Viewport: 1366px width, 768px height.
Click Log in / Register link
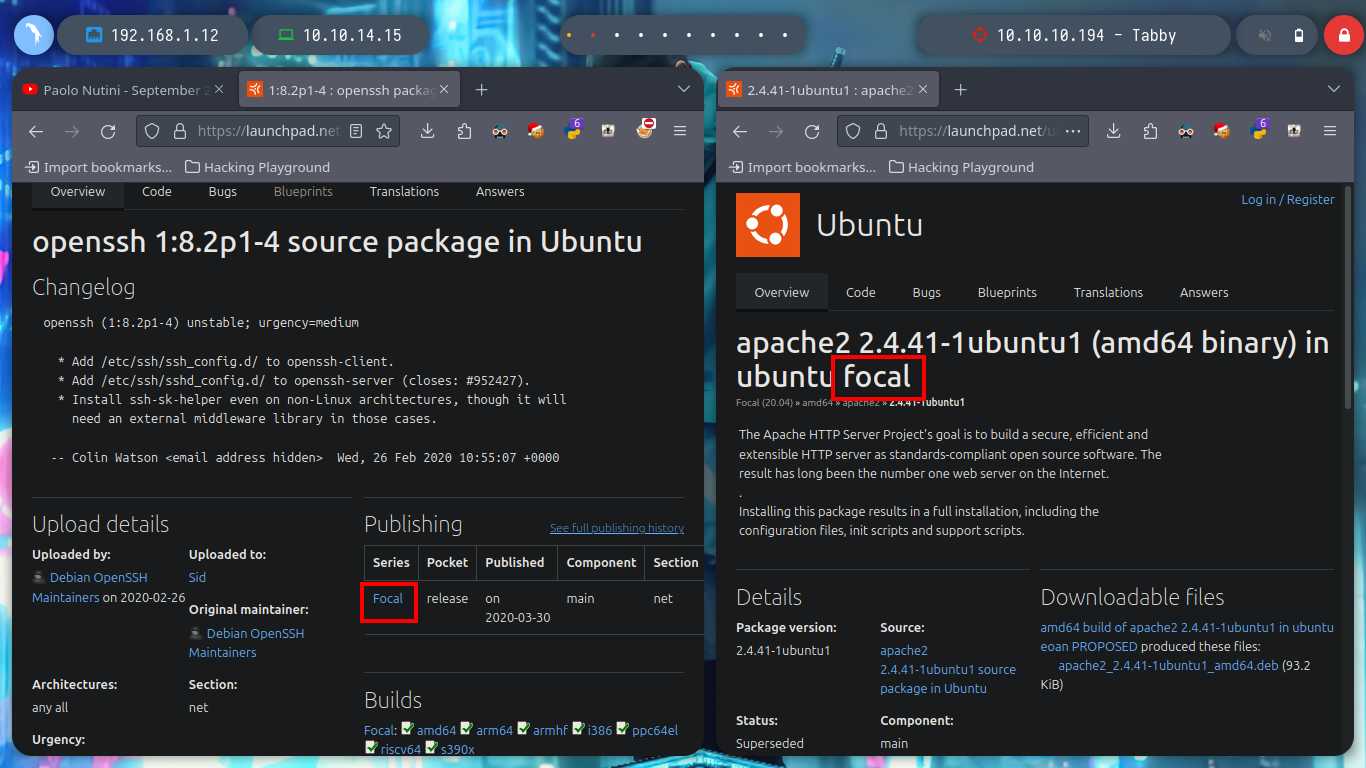(1288, 199)
